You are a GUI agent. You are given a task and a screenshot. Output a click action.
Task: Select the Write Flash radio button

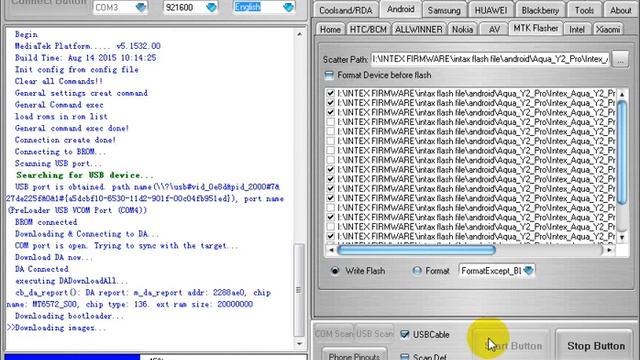click(x=335, y=271)
